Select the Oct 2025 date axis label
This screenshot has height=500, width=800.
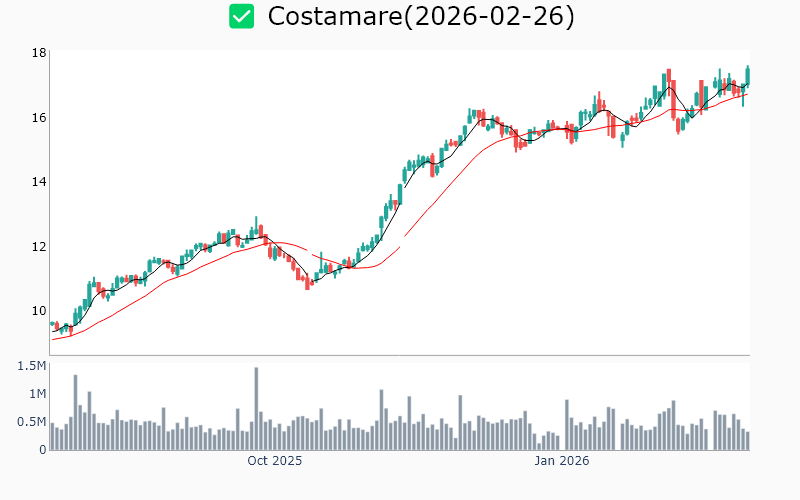coord(274,461)
